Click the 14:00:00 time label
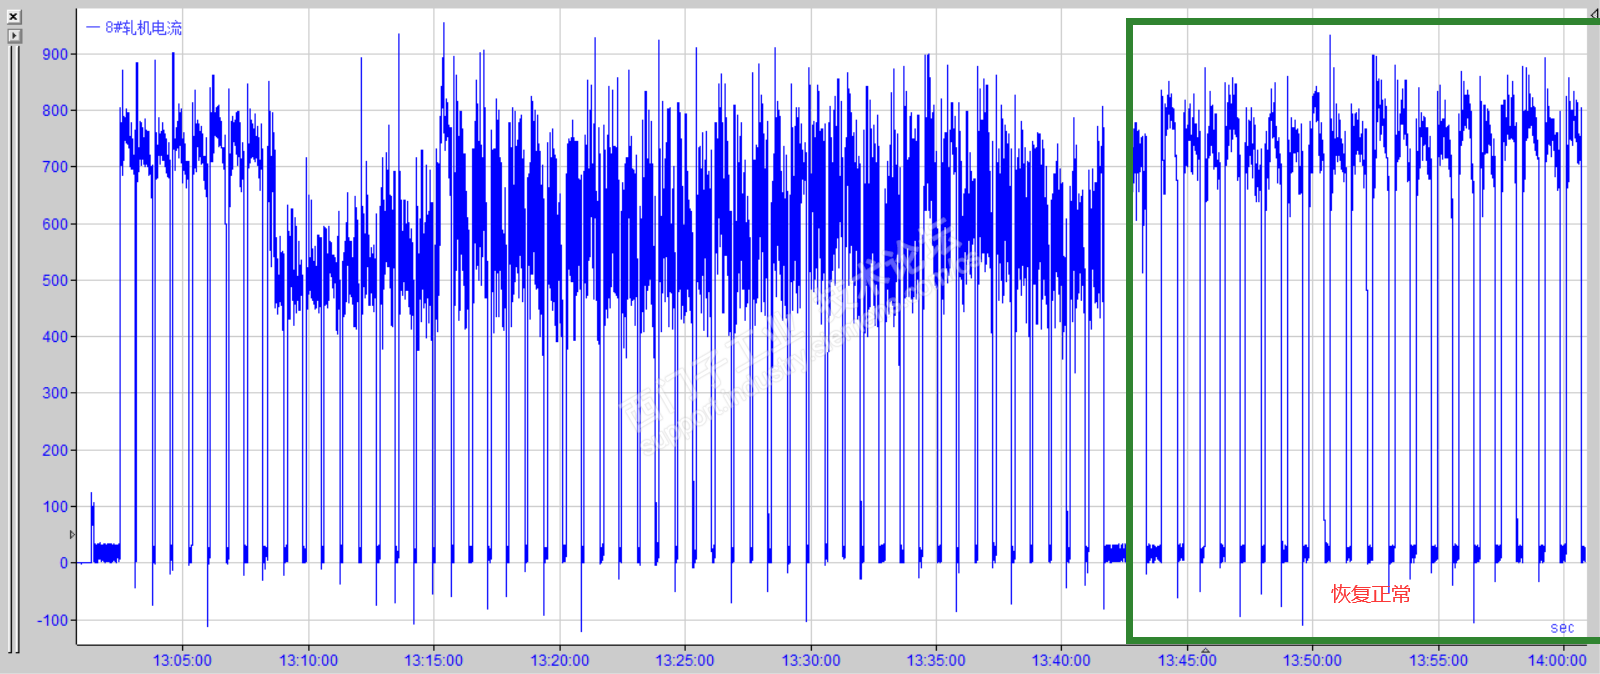This screenshot has height=674, width=1600. [1557, 661]
